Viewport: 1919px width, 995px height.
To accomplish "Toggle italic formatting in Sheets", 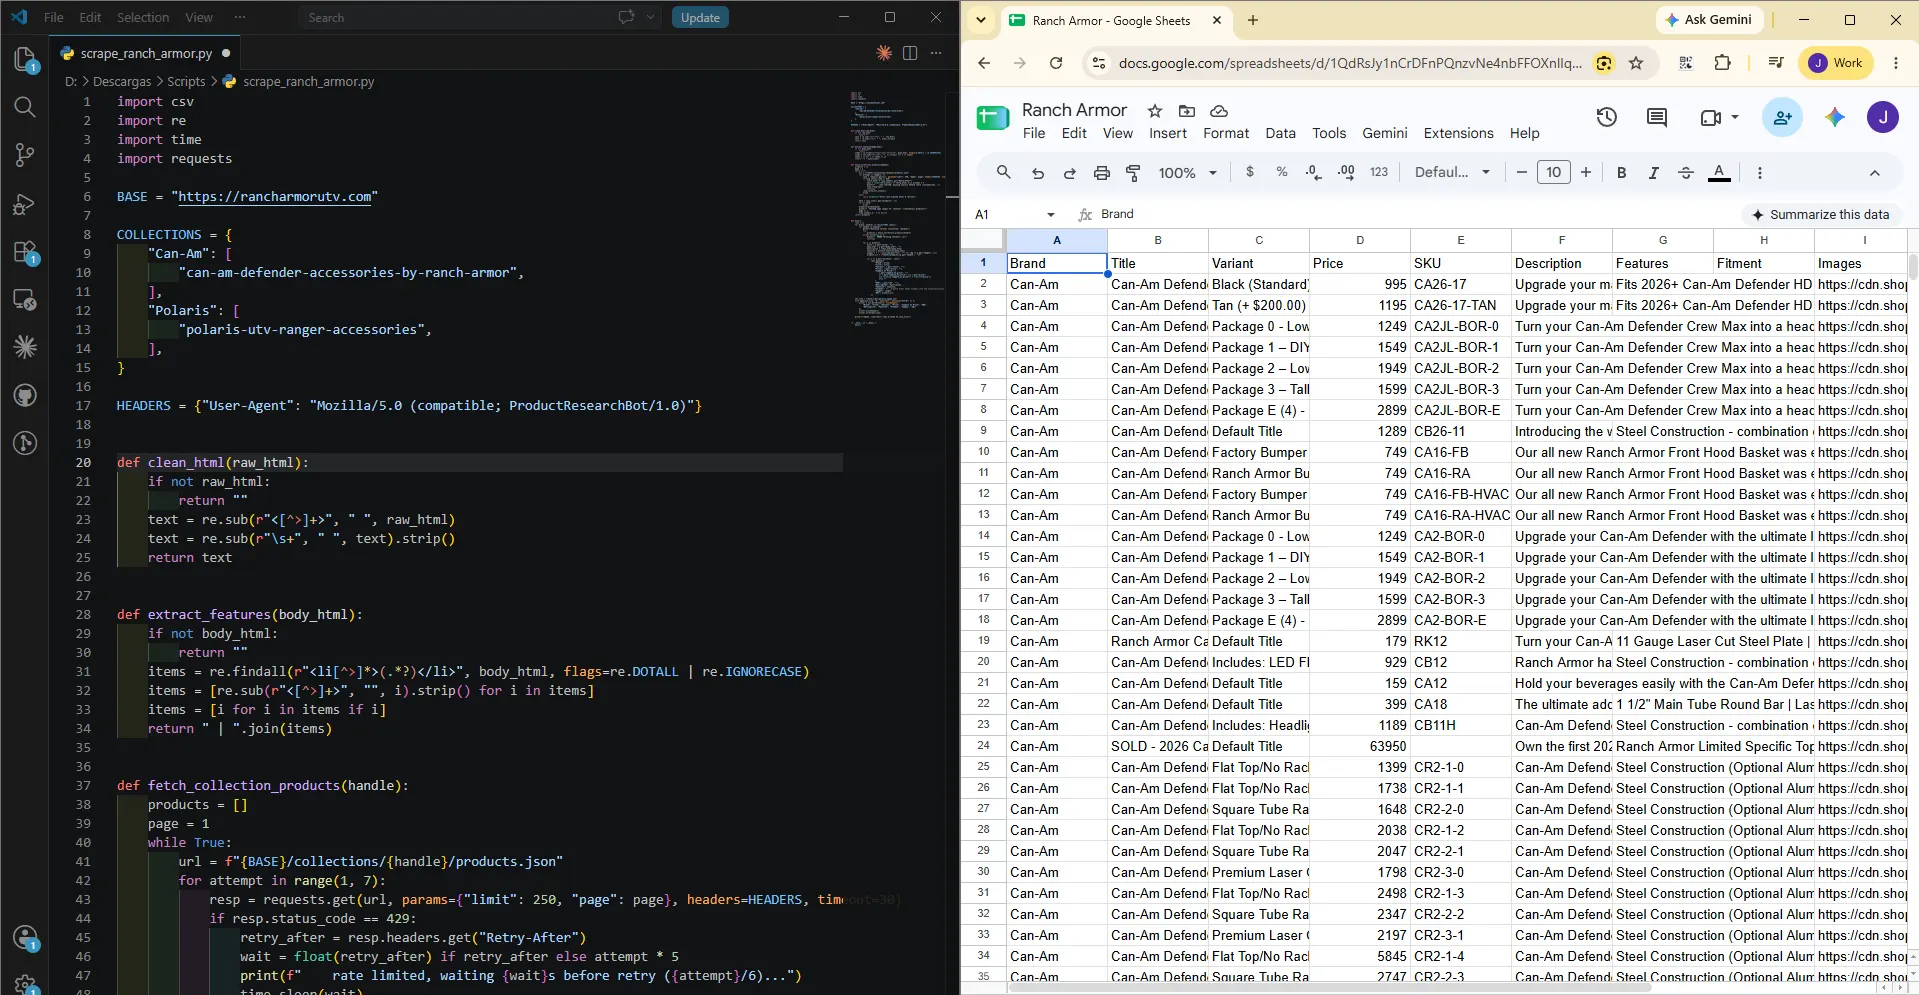I will click(1654, 173).
